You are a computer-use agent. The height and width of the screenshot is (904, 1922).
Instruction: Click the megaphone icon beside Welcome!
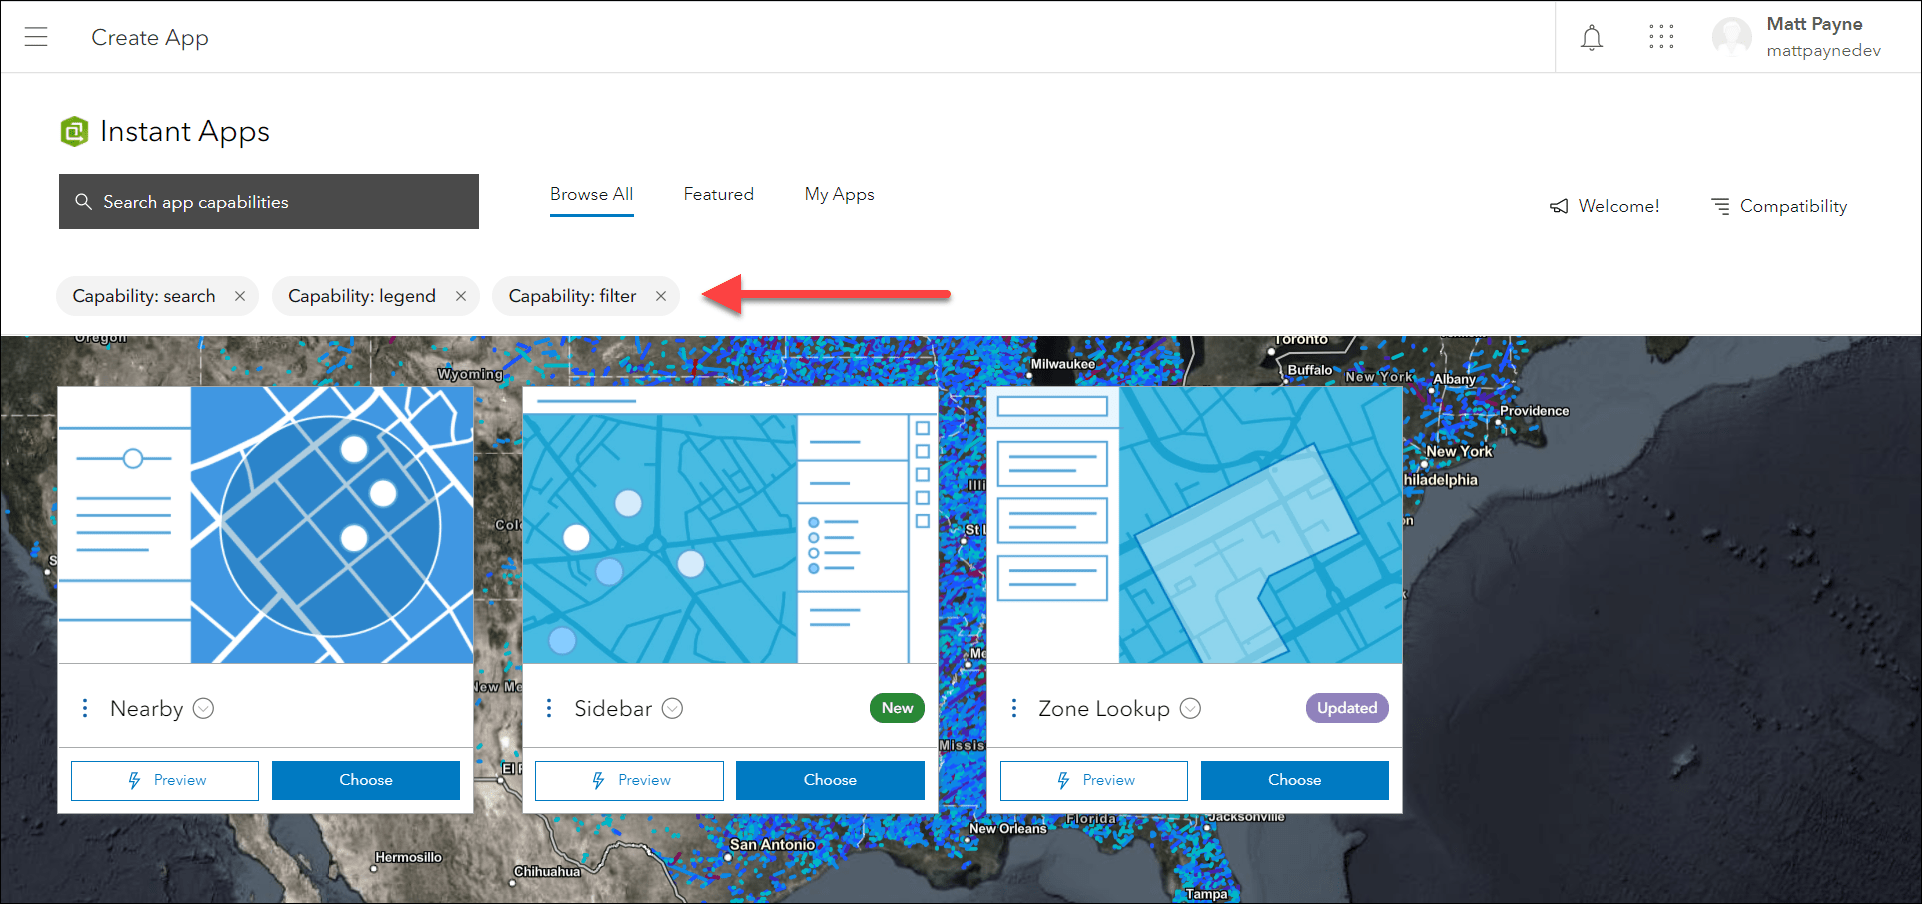point(1559,206)
